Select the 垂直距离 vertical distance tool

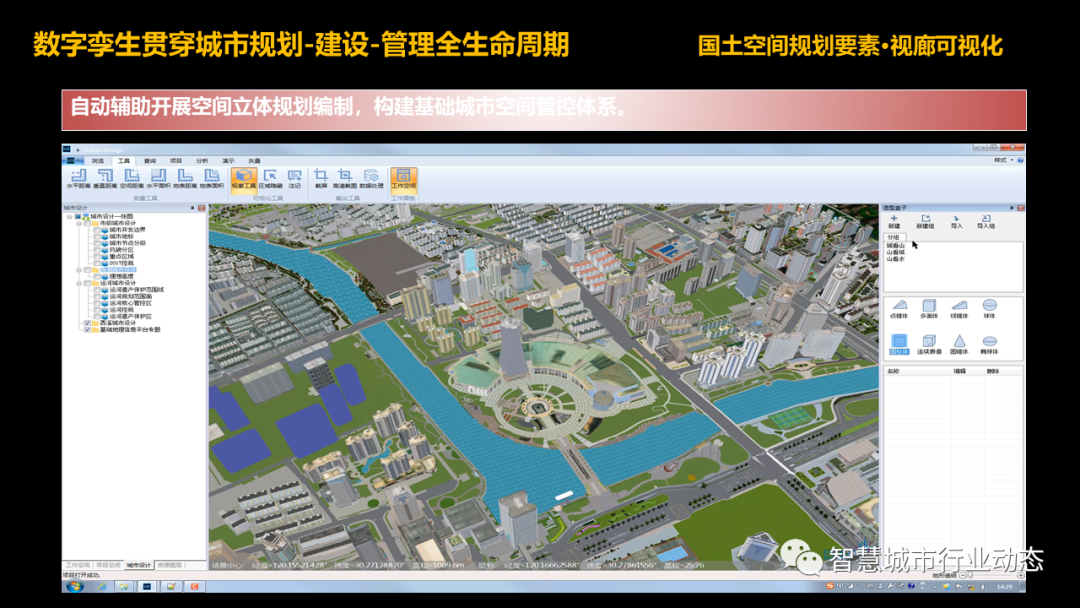pyautogui.click(x=105, y=179)
